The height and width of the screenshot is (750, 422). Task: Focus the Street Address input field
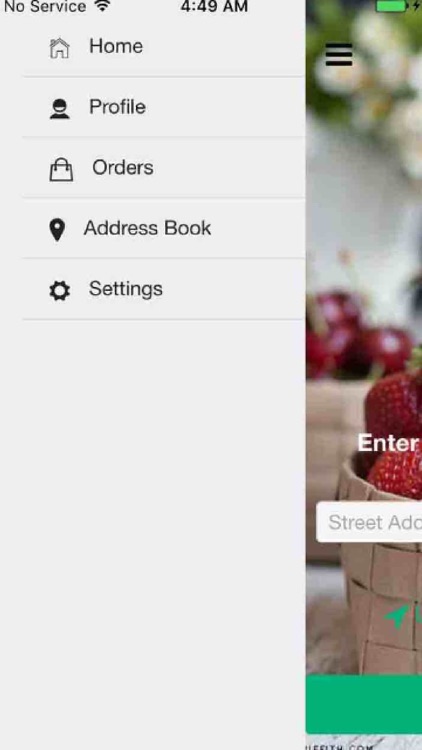[x=369, y=522]
